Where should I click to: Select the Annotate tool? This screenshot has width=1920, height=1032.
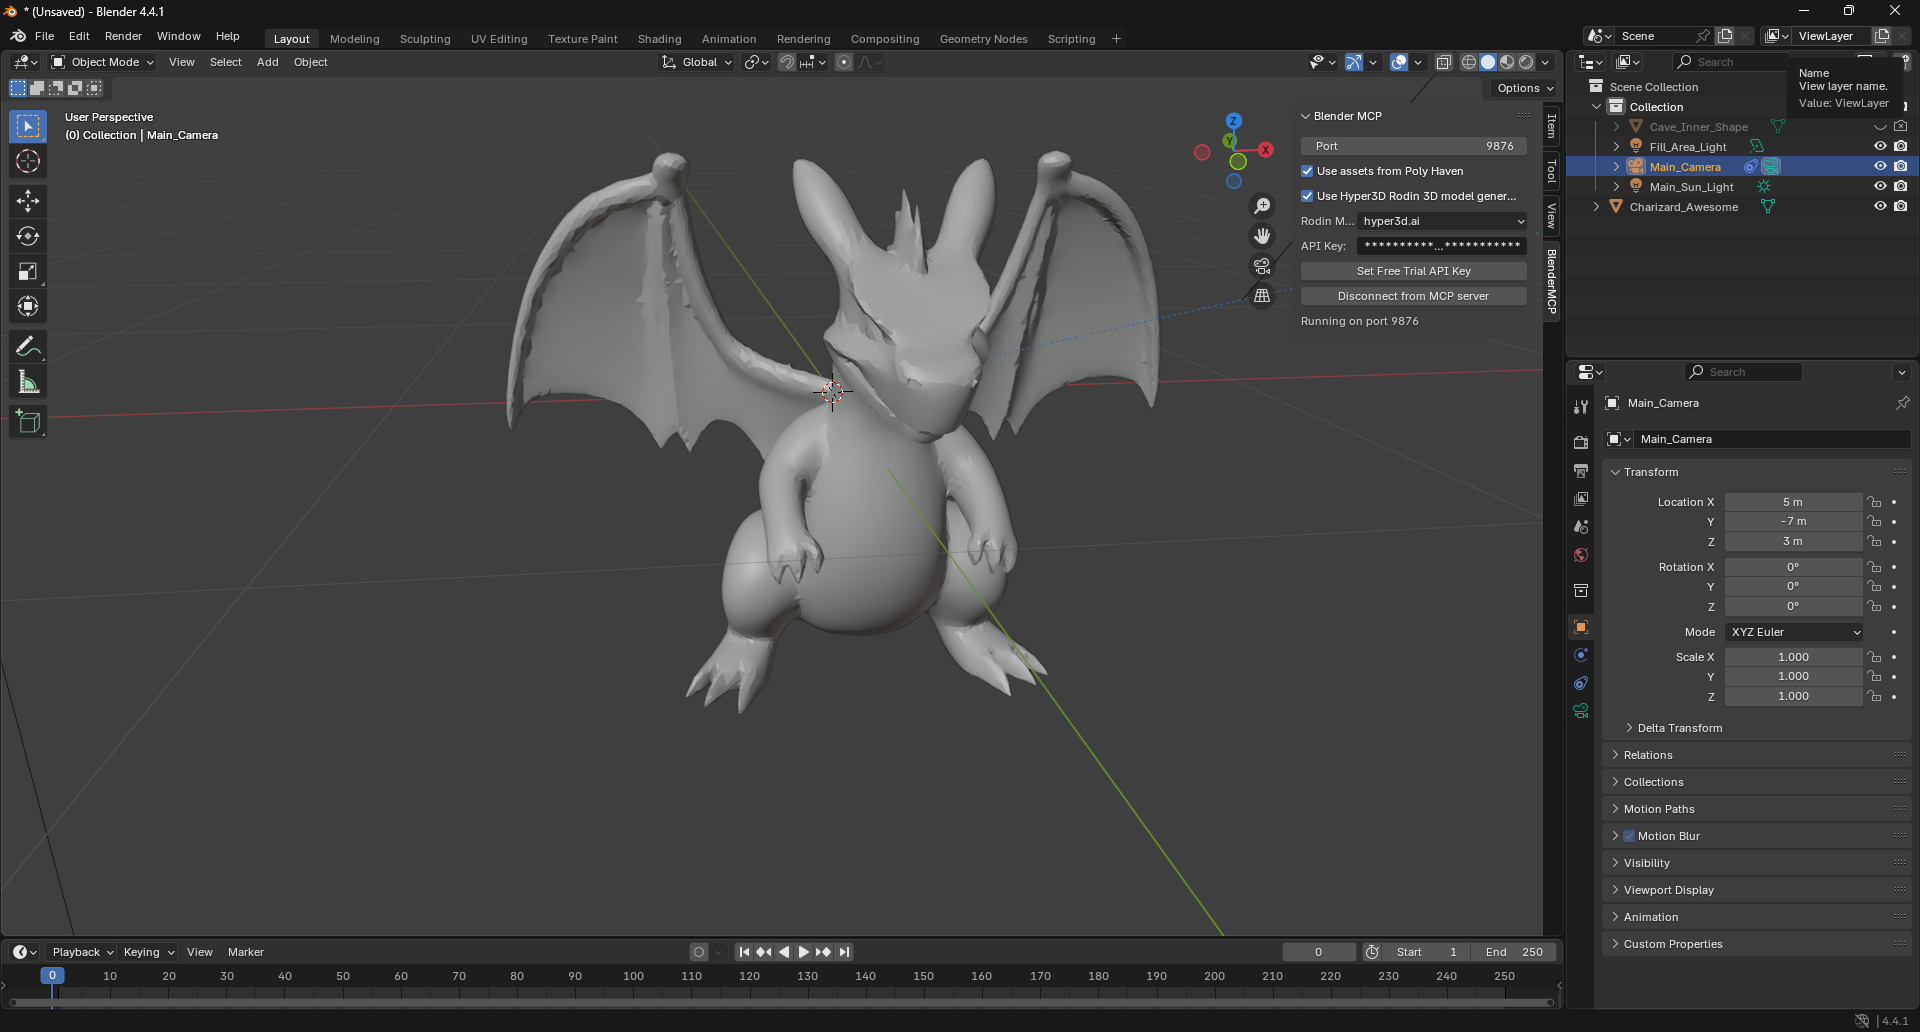[x=28, y=347]
